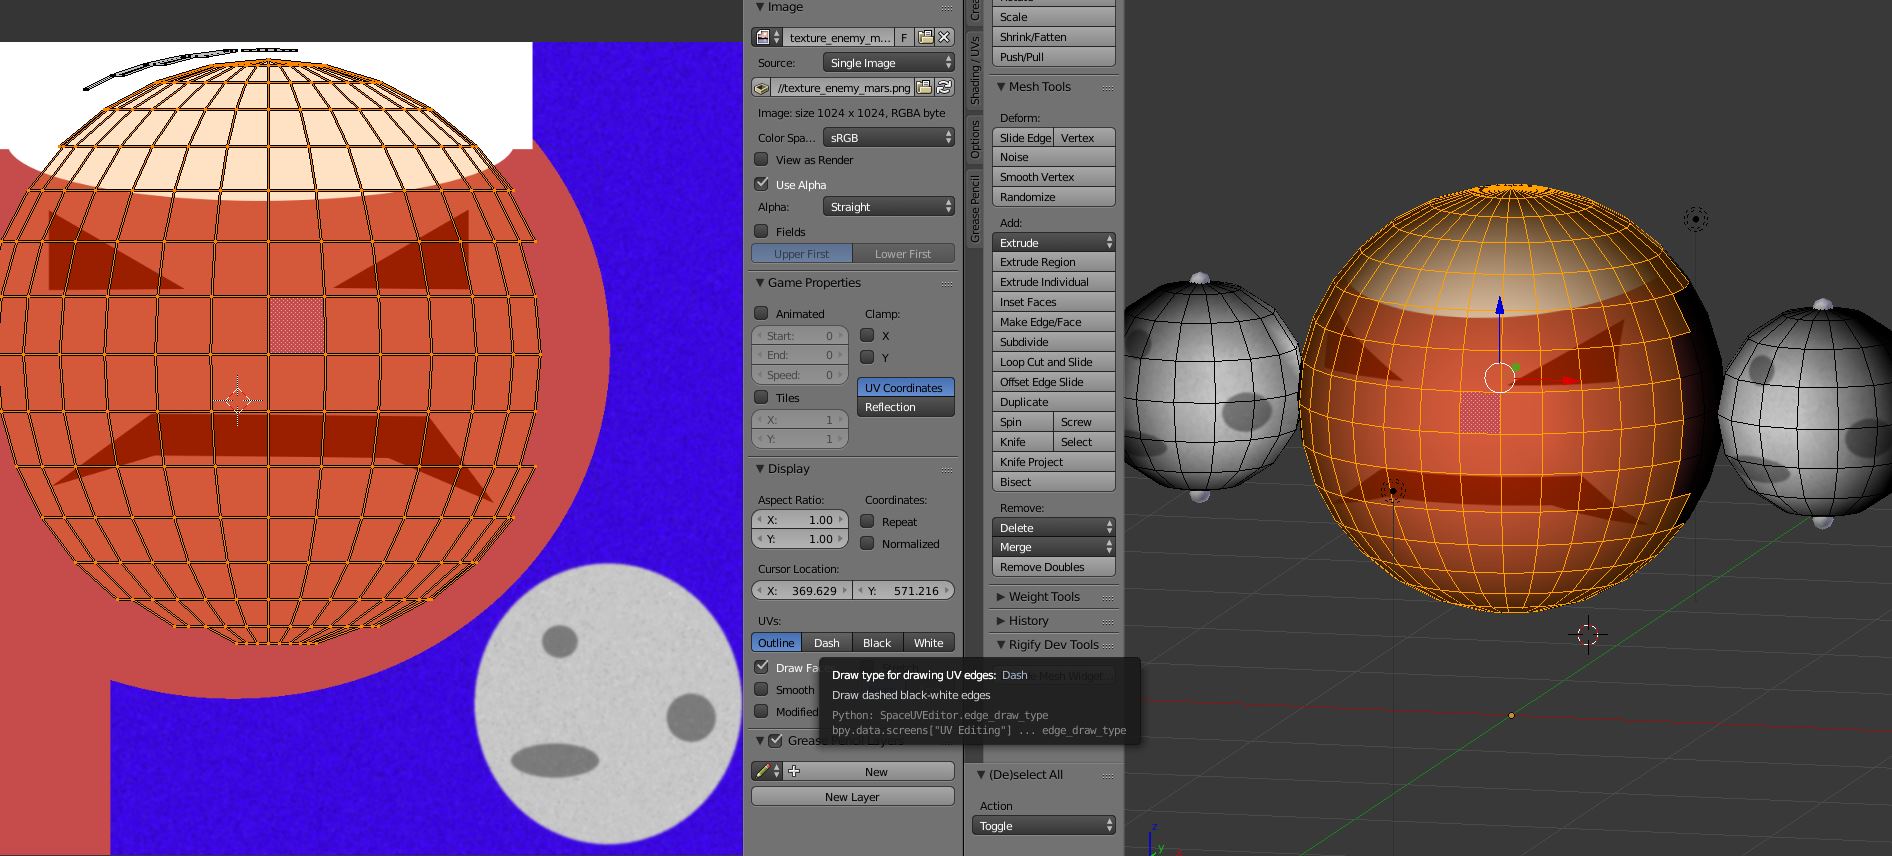Open the Alpha Straight dropdown
The width and height of the screenshot is (1892, 856).
tap(888, 206)
